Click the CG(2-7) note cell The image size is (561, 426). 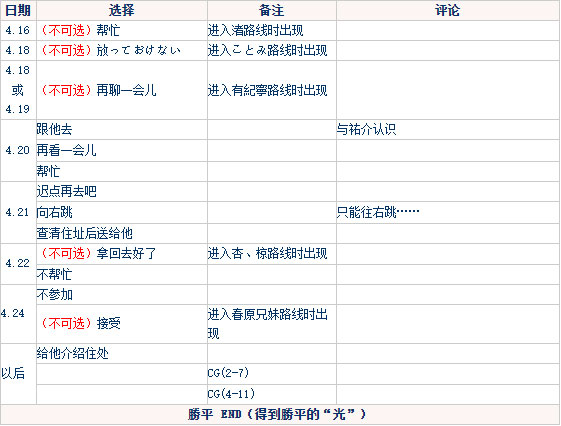point(272,374)
